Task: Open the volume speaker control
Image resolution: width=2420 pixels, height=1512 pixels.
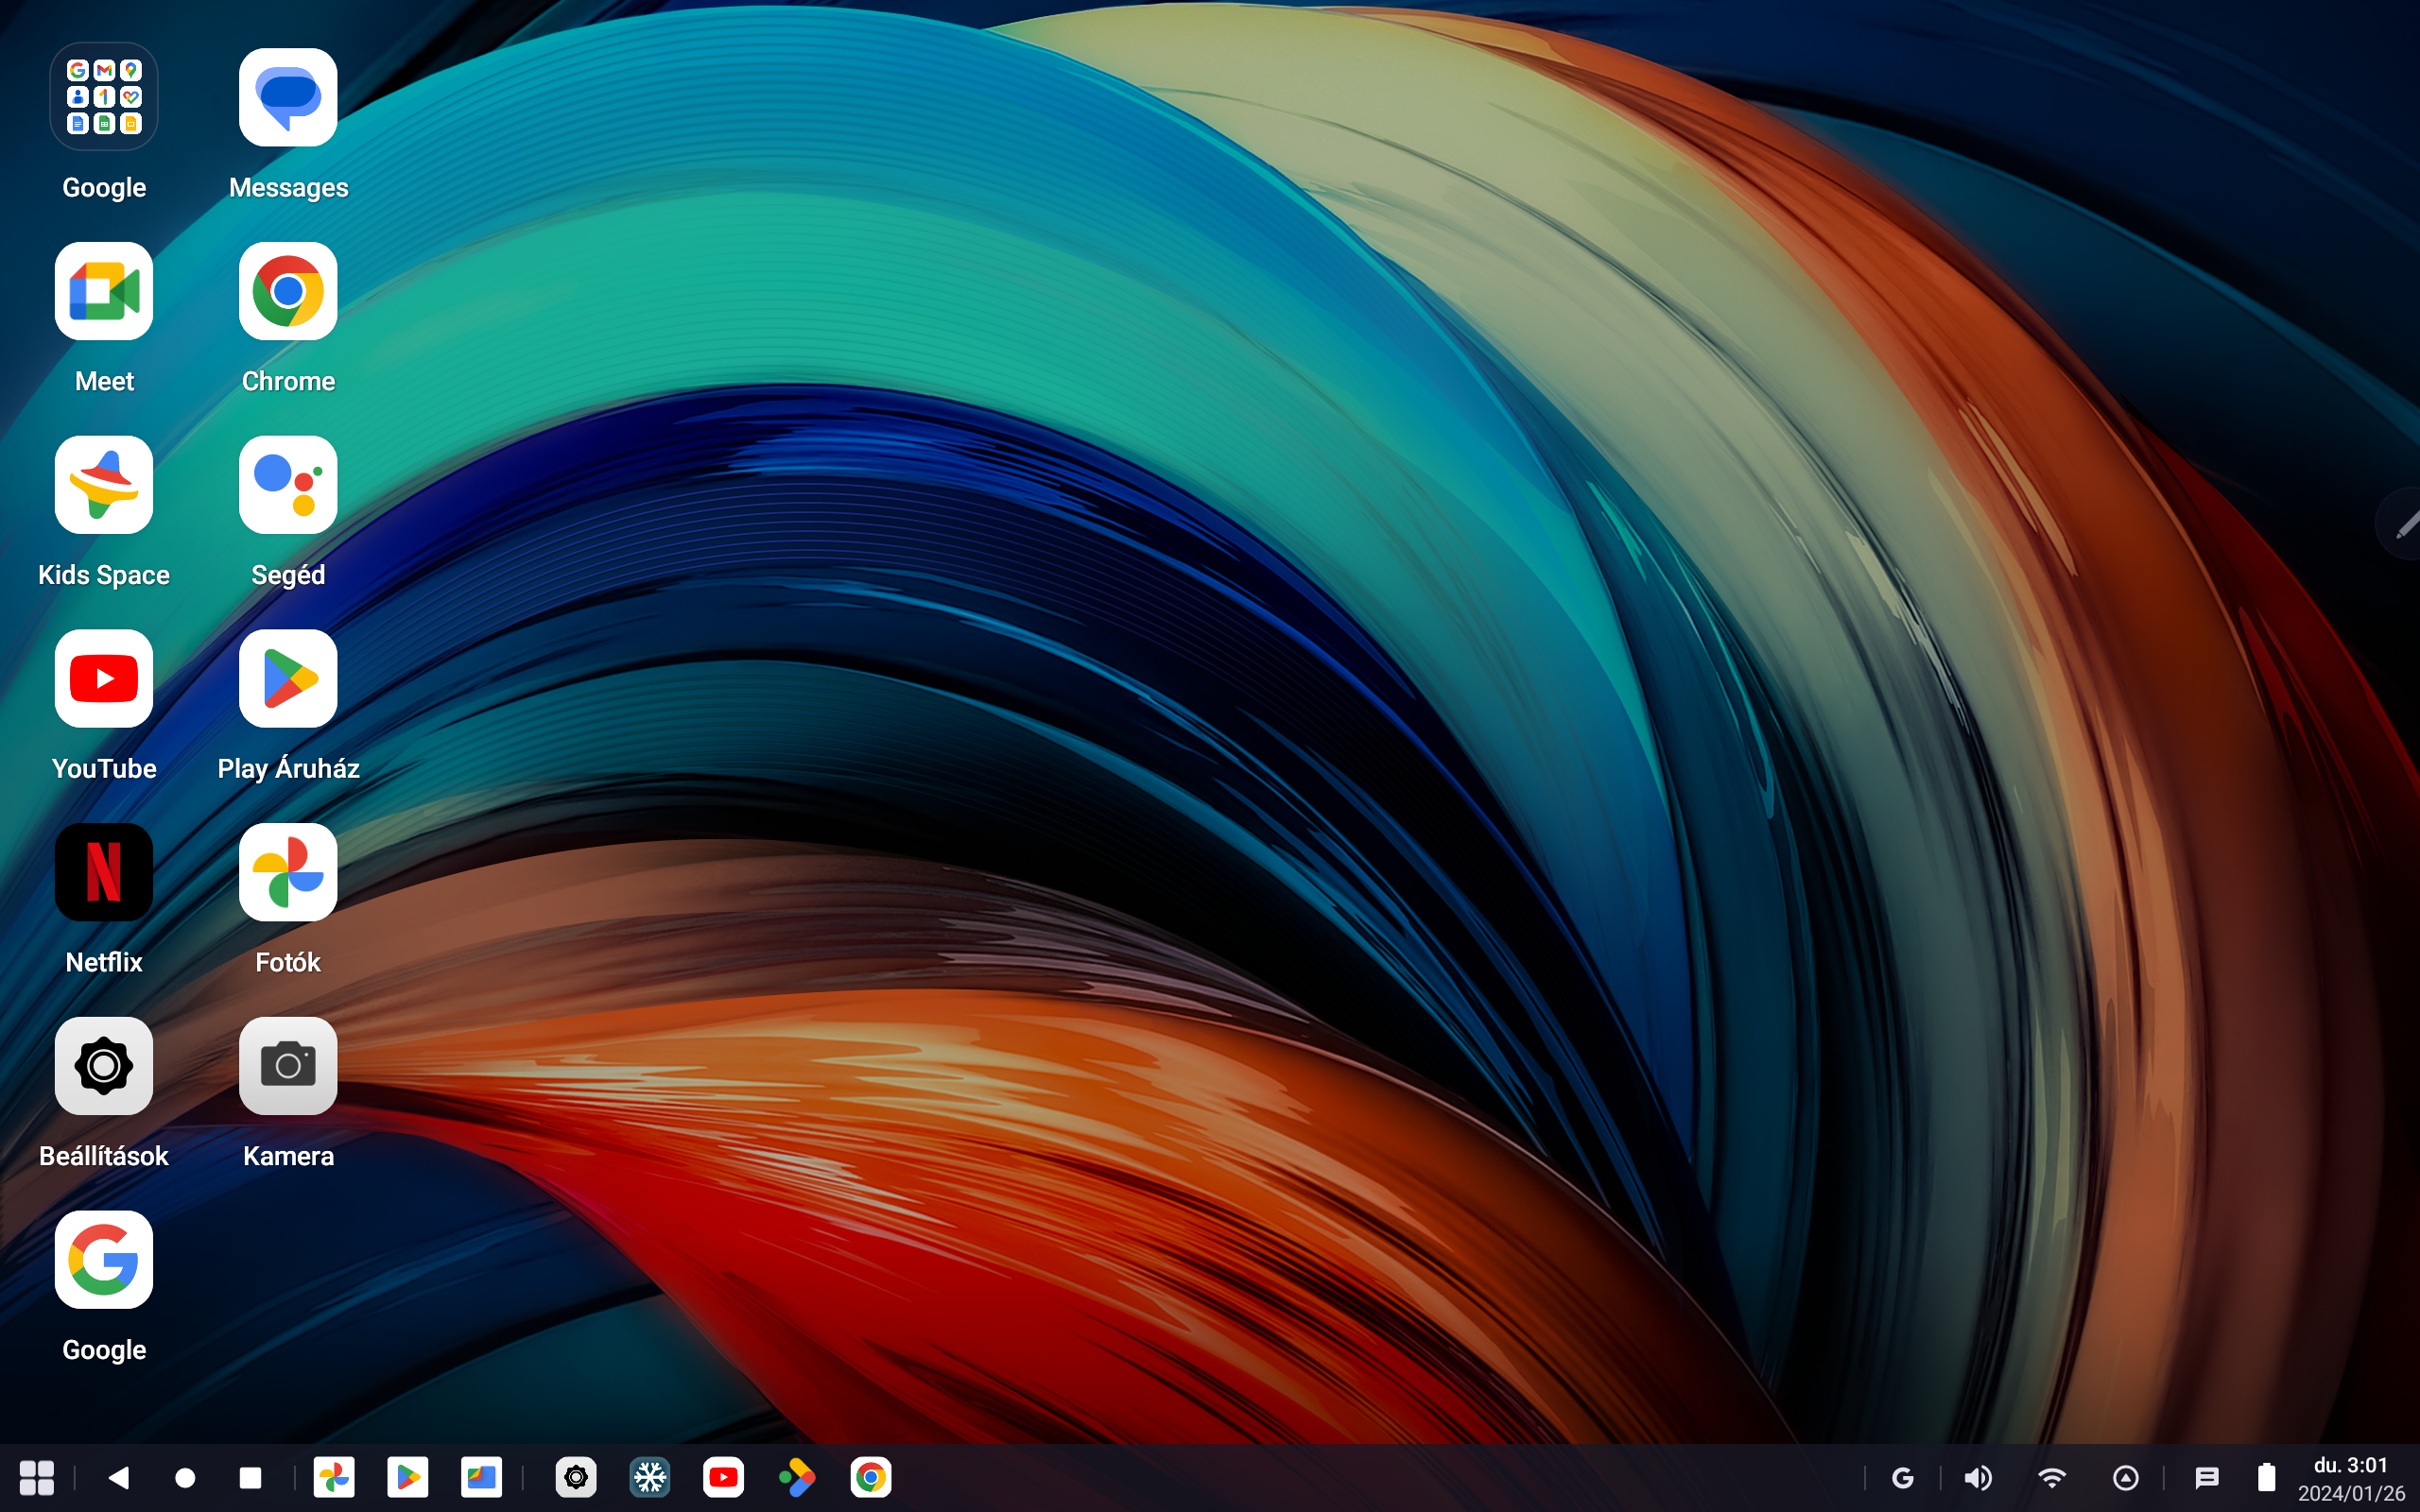Action: (1977, 1478)
